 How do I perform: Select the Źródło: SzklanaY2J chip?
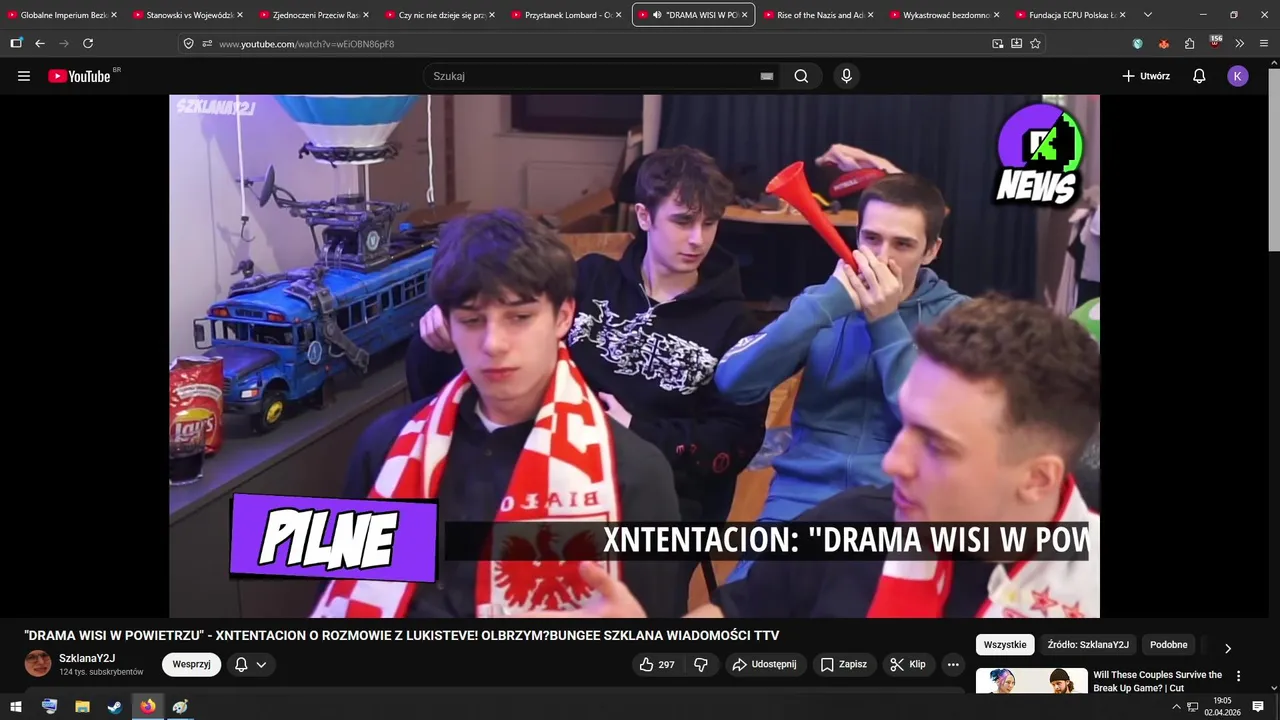1088,645
